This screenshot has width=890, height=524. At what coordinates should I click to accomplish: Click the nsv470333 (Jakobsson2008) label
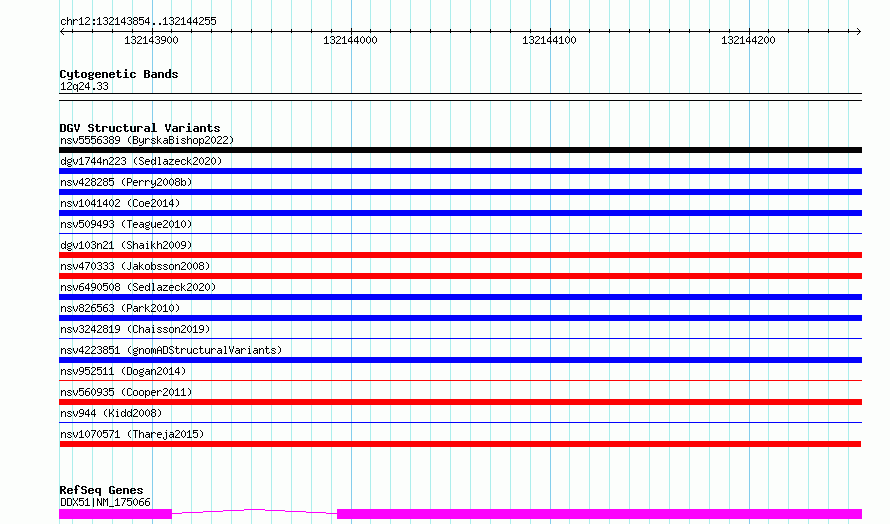point(135,266)
